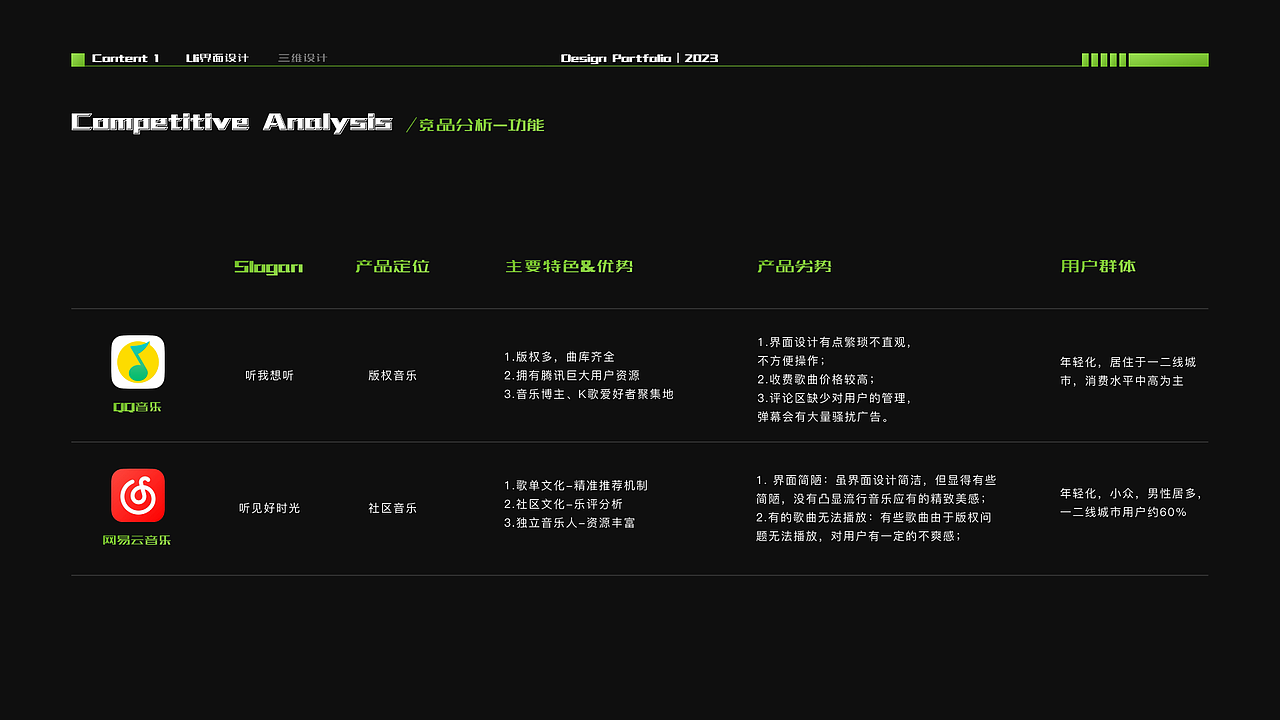Click the text 3.评论区缺少对用户的管理

[833, 399]
